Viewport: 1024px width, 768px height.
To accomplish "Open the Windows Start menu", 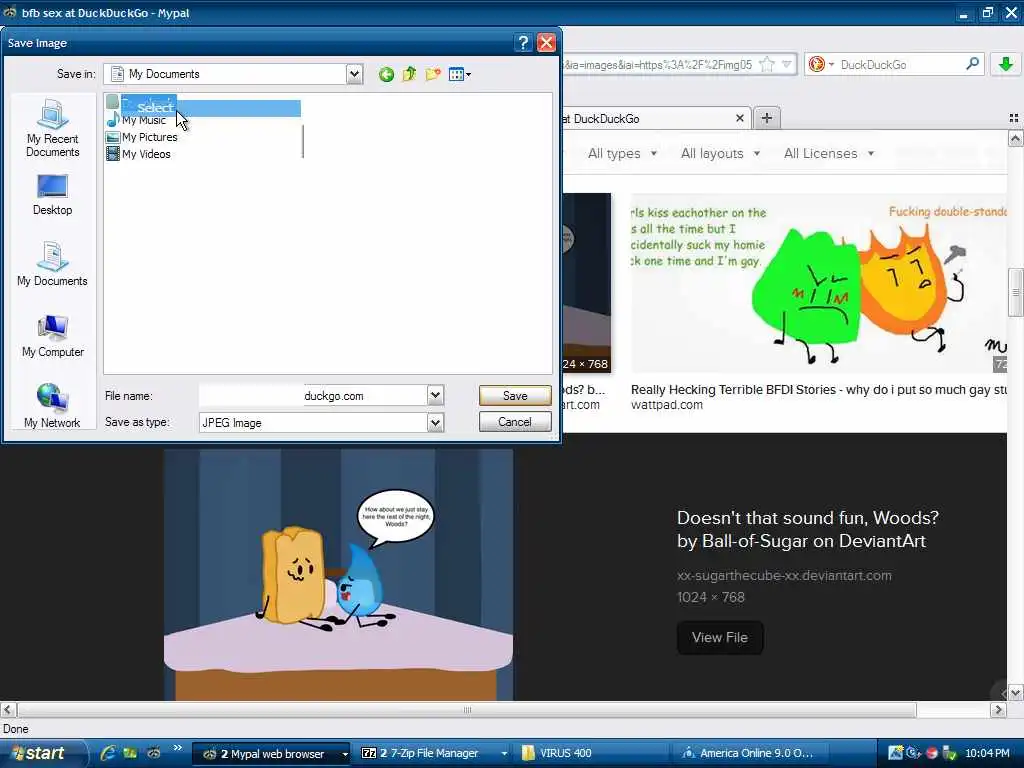I will point(42,754).
